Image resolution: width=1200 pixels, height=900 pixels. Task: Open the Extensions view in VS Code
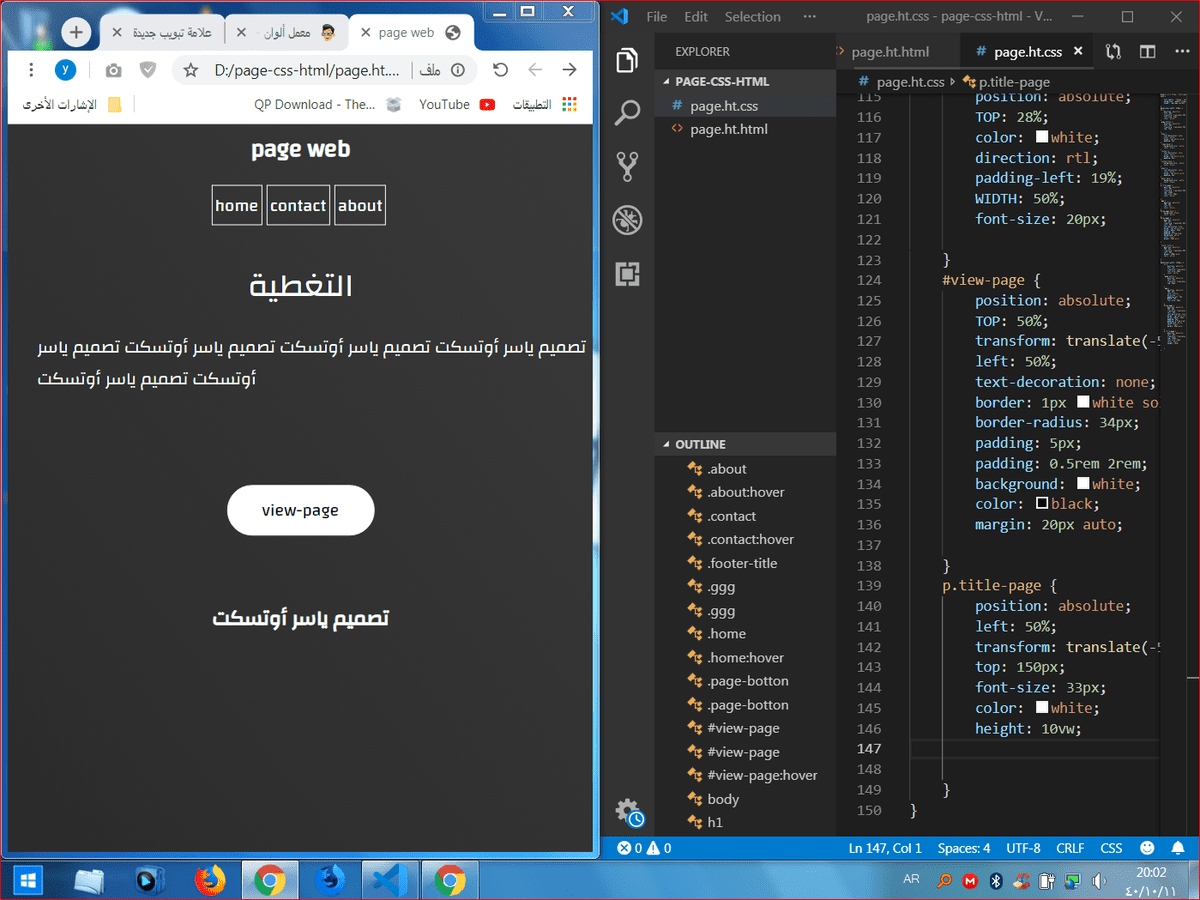(x=627, y=273)
